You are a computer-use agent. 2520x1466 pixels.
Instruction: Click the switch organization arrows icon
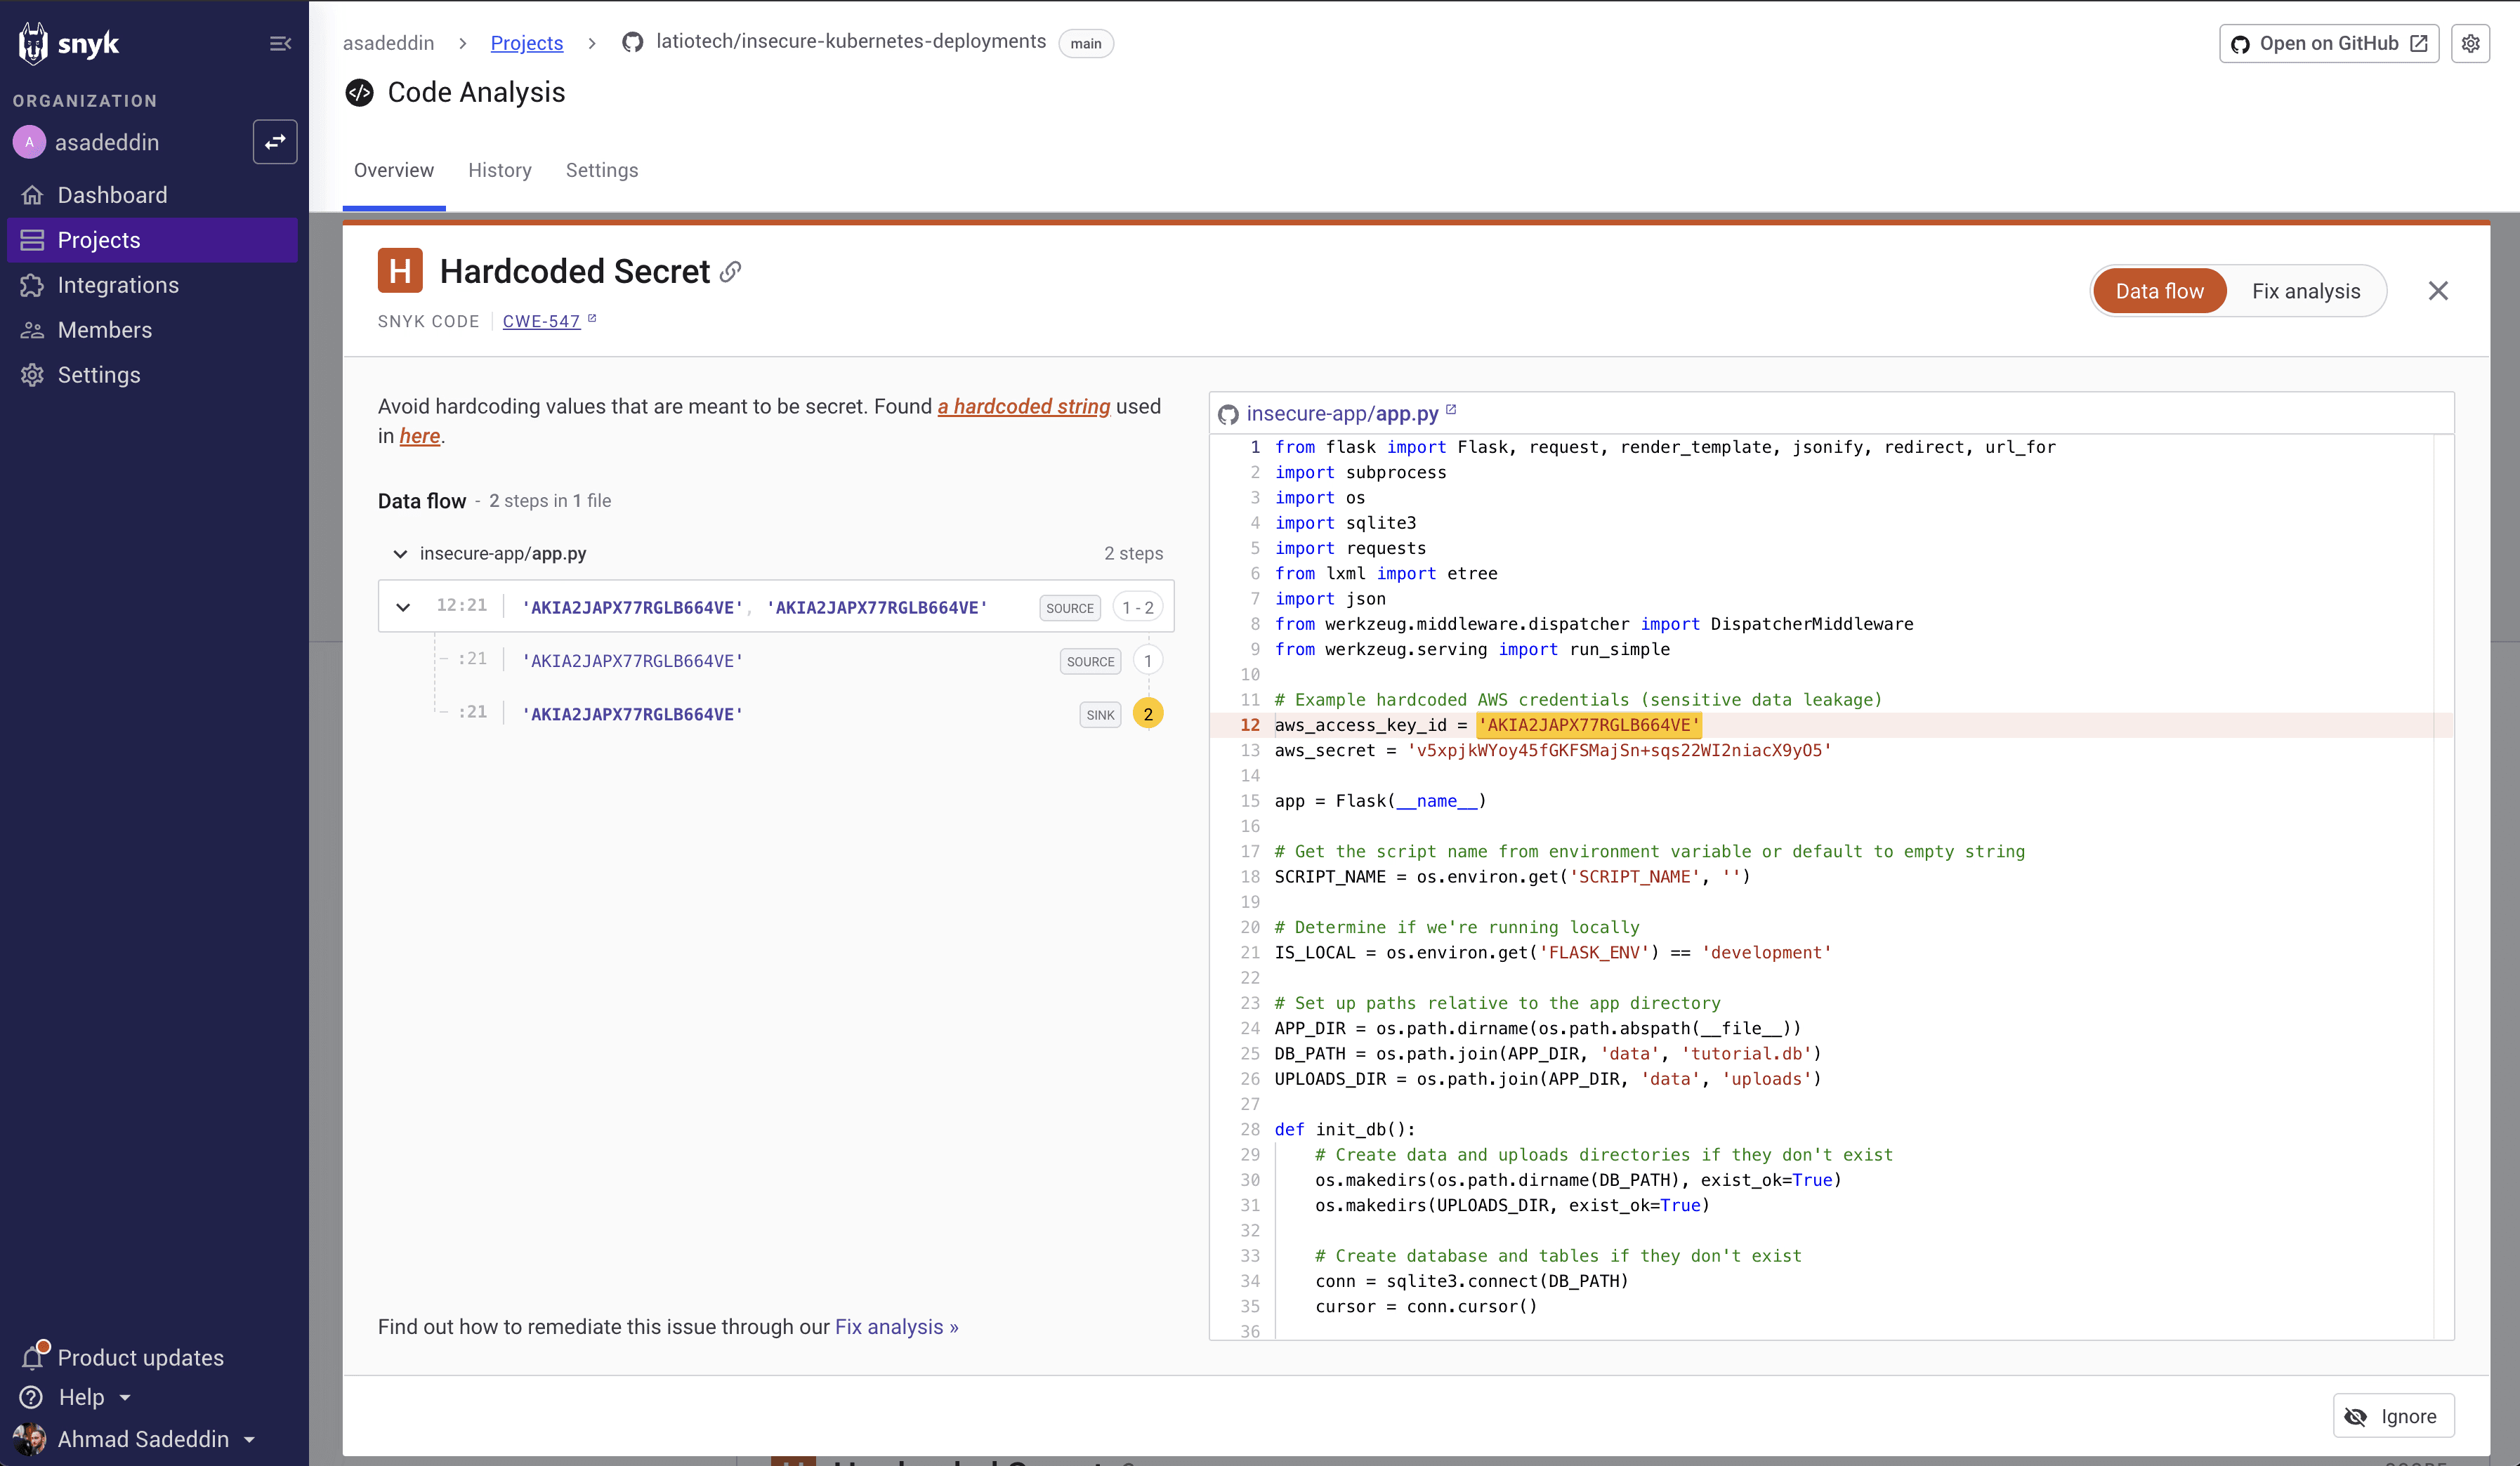point(275,142)
